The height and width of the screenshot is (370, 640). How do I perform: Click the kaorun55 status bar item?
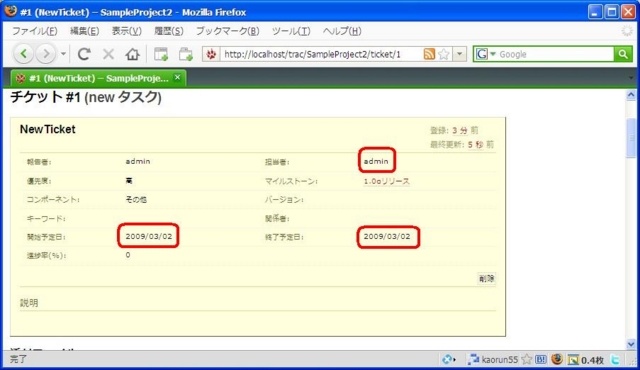(493, 359)
